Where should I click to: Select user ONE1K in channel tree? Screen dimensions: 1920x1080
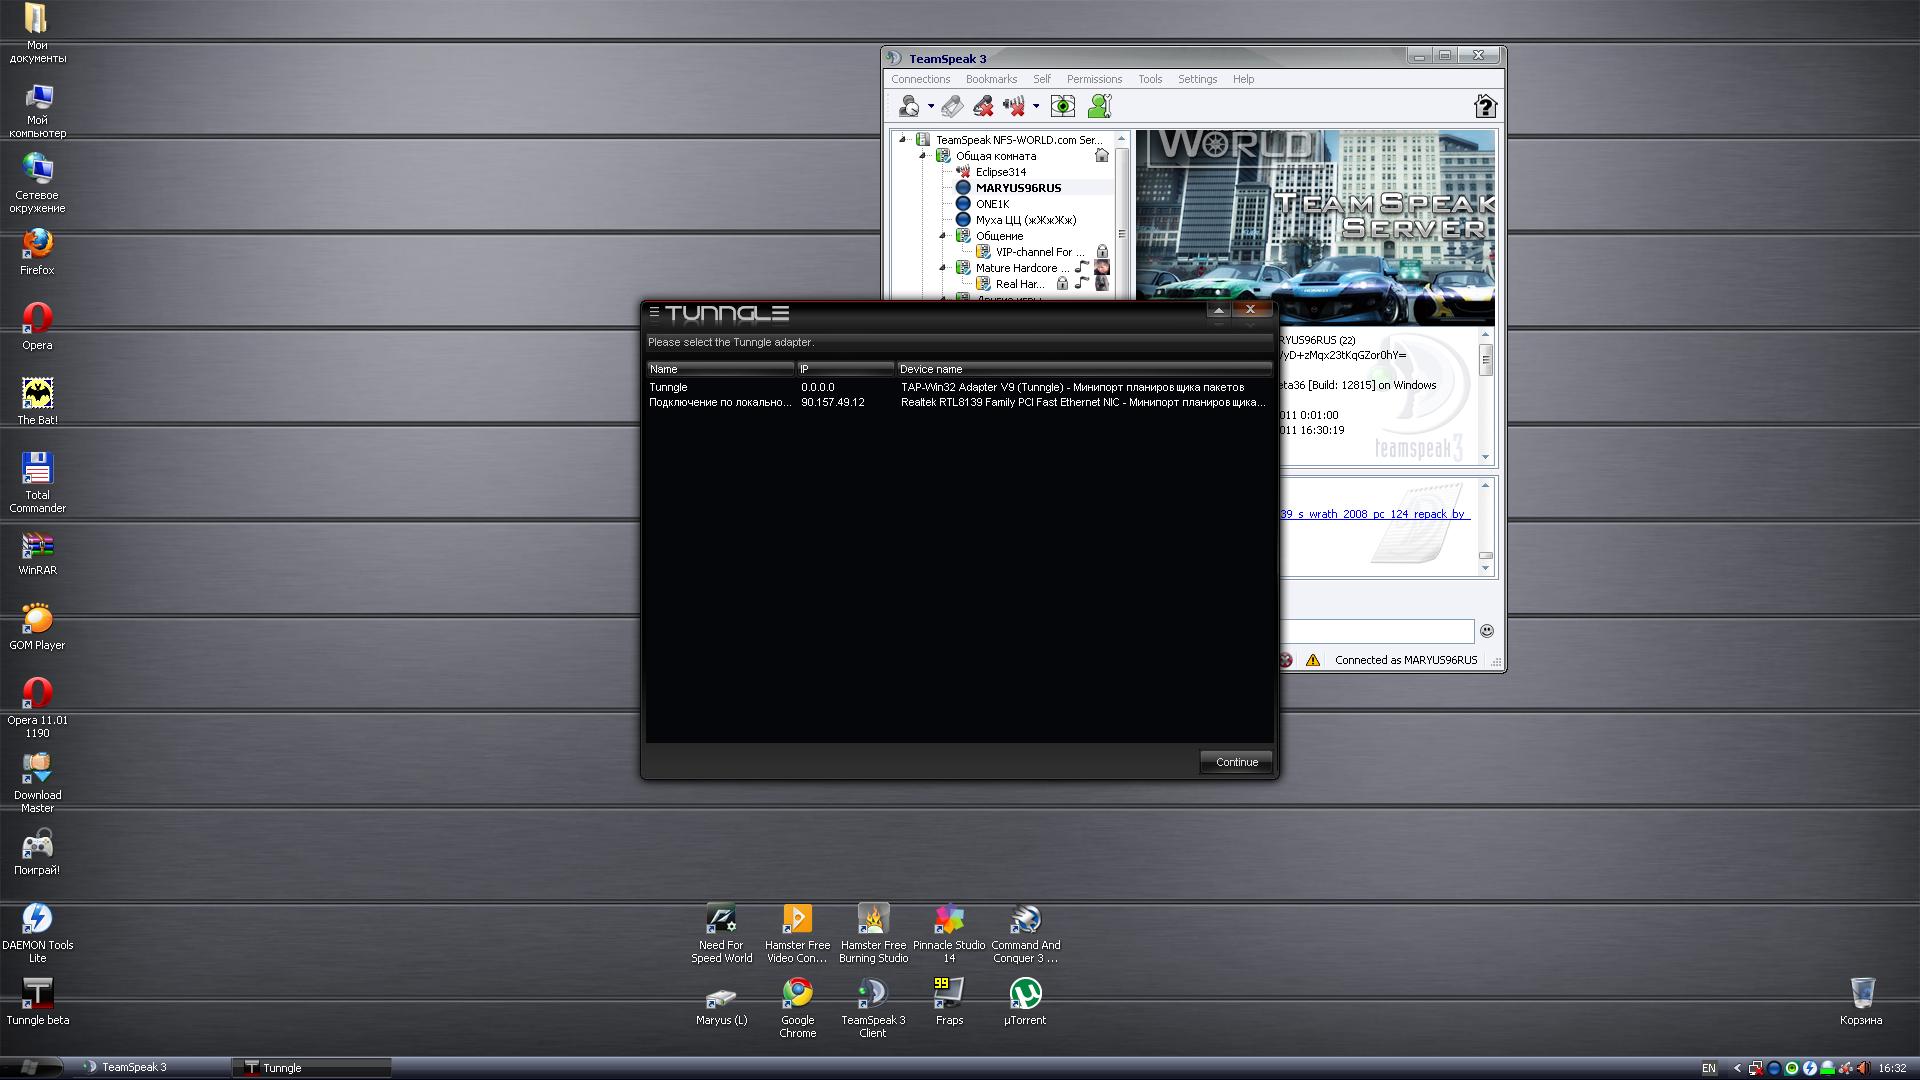coord(992,204)
